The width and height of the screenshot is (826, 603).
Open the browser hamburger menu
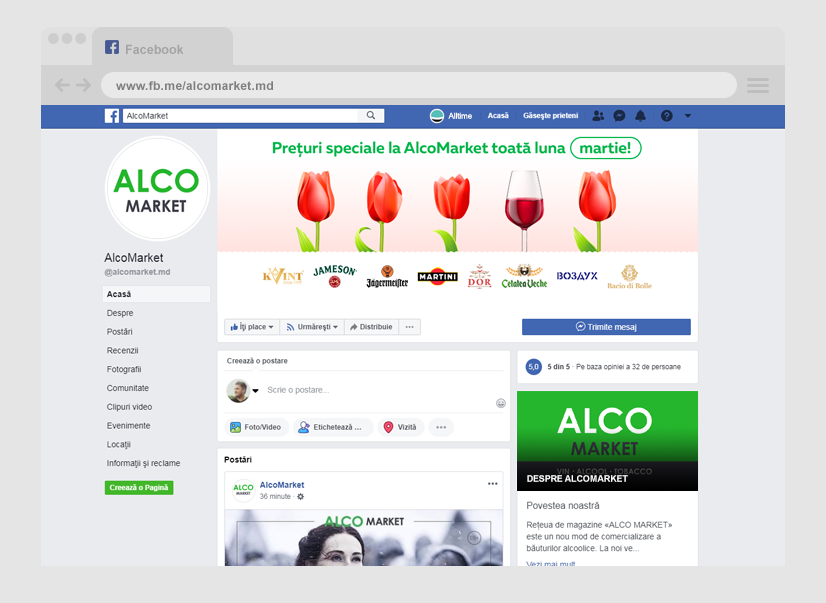tap(758, 85)
